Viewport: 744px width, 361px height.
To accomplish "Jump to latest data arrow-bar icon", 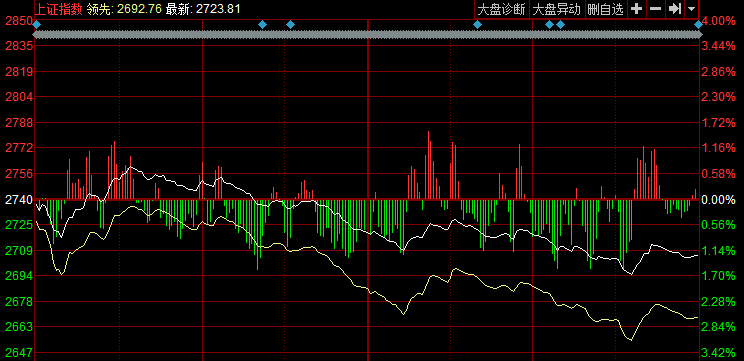I will [675, 9].
